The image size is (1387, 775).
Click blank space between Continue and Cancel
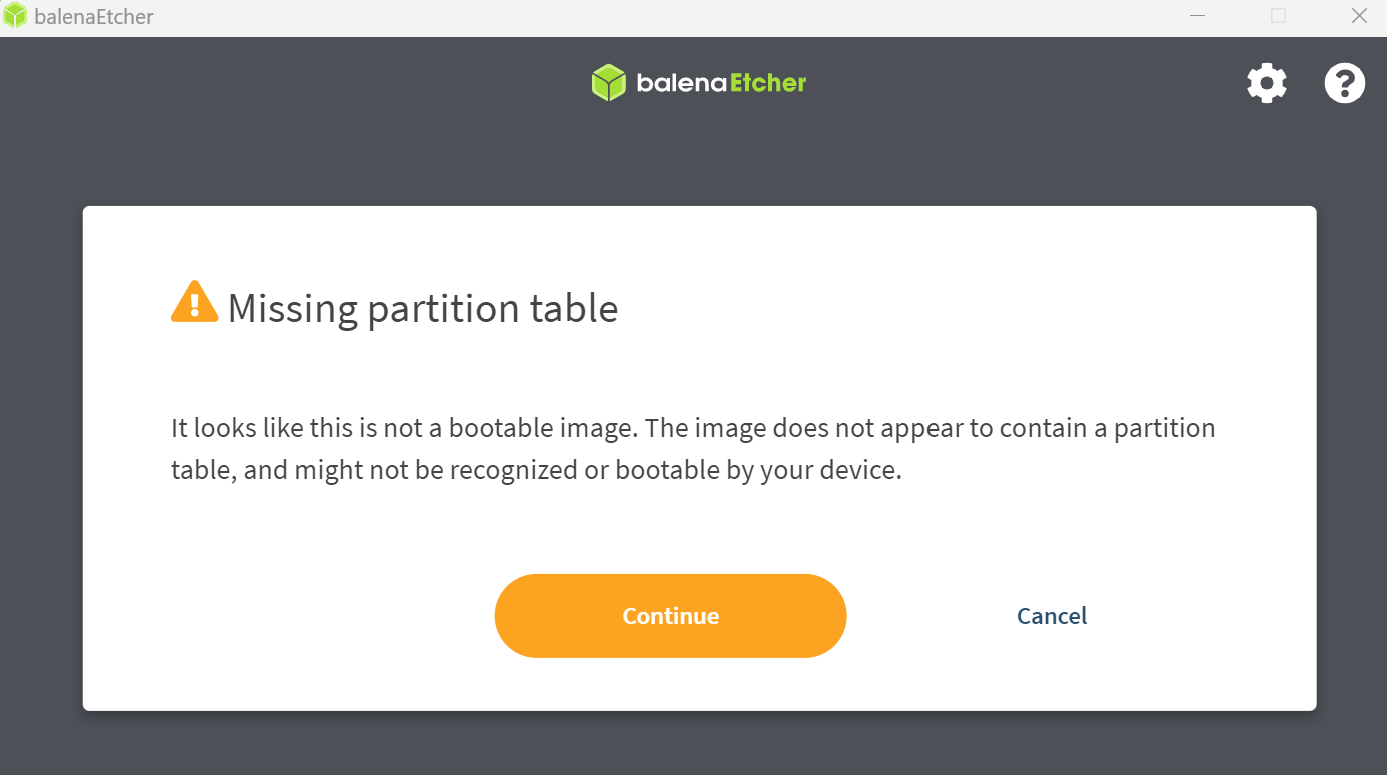(930, 616)
